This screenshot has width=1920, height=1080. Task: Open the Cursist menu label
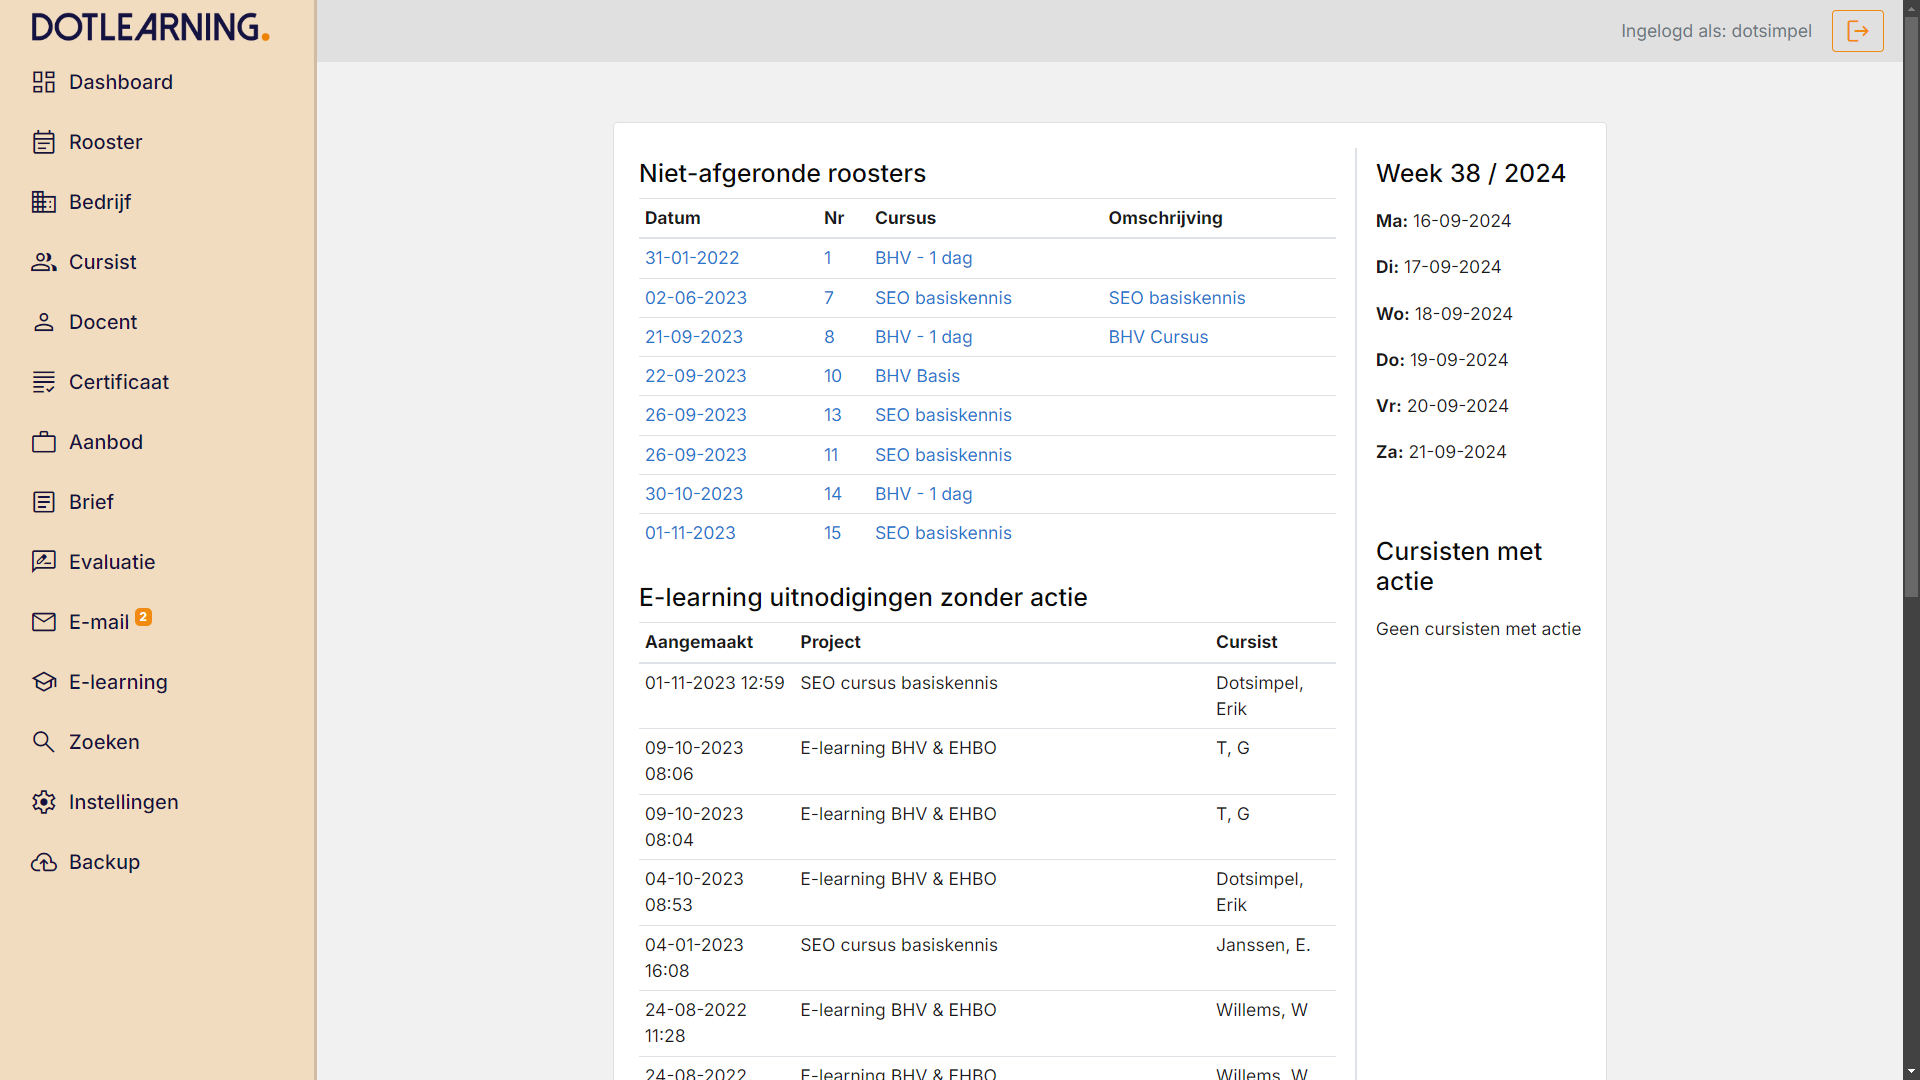[103, 262]
